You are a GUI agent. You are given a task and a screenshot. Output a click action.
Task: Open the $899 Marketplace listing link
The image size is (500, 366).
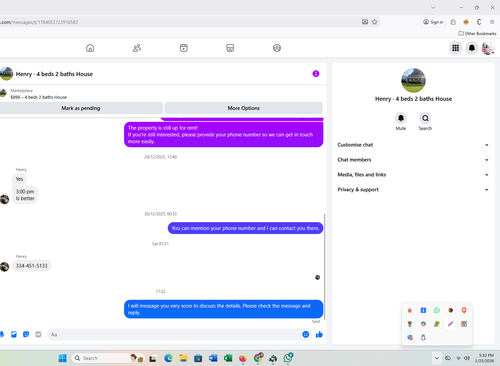point(38,97)
